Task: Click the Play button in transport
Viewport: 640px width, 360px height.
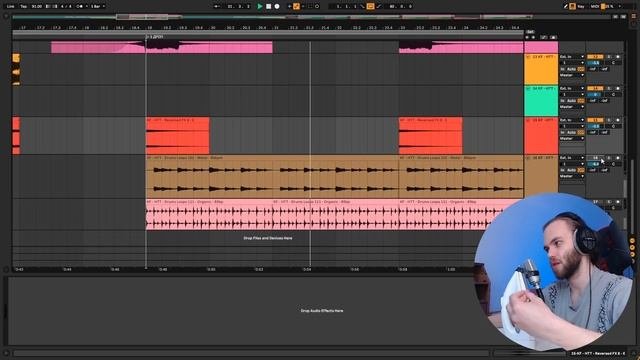Action: 260,6
